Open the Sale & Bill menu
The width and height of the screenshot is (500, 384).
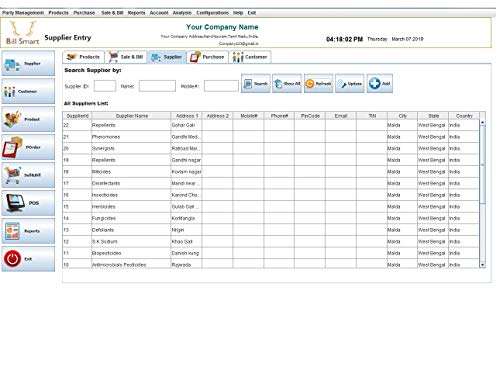click(112, 13)
